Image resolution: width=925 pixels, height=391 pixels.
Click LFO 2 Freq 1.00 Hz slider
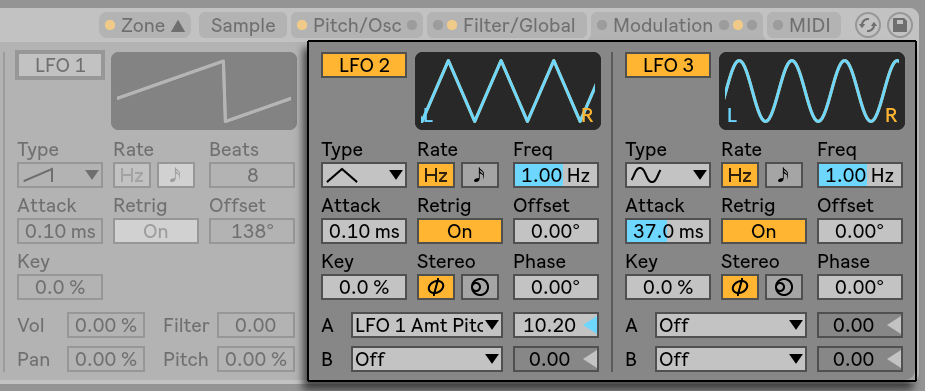[x=556, y=175]
